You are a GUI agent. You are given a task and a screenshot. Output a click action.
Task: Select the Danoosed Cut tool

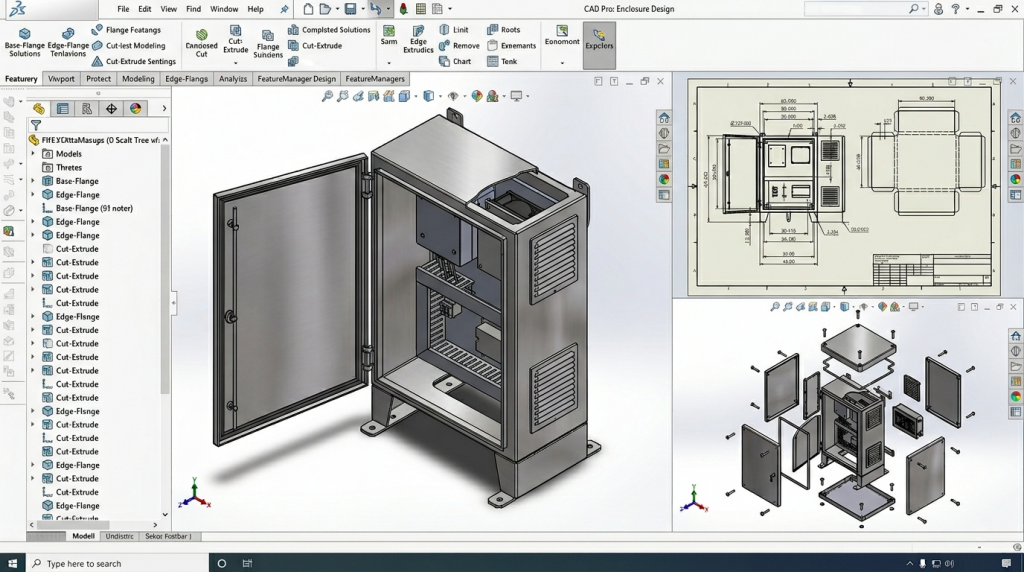tap(202, 35)
